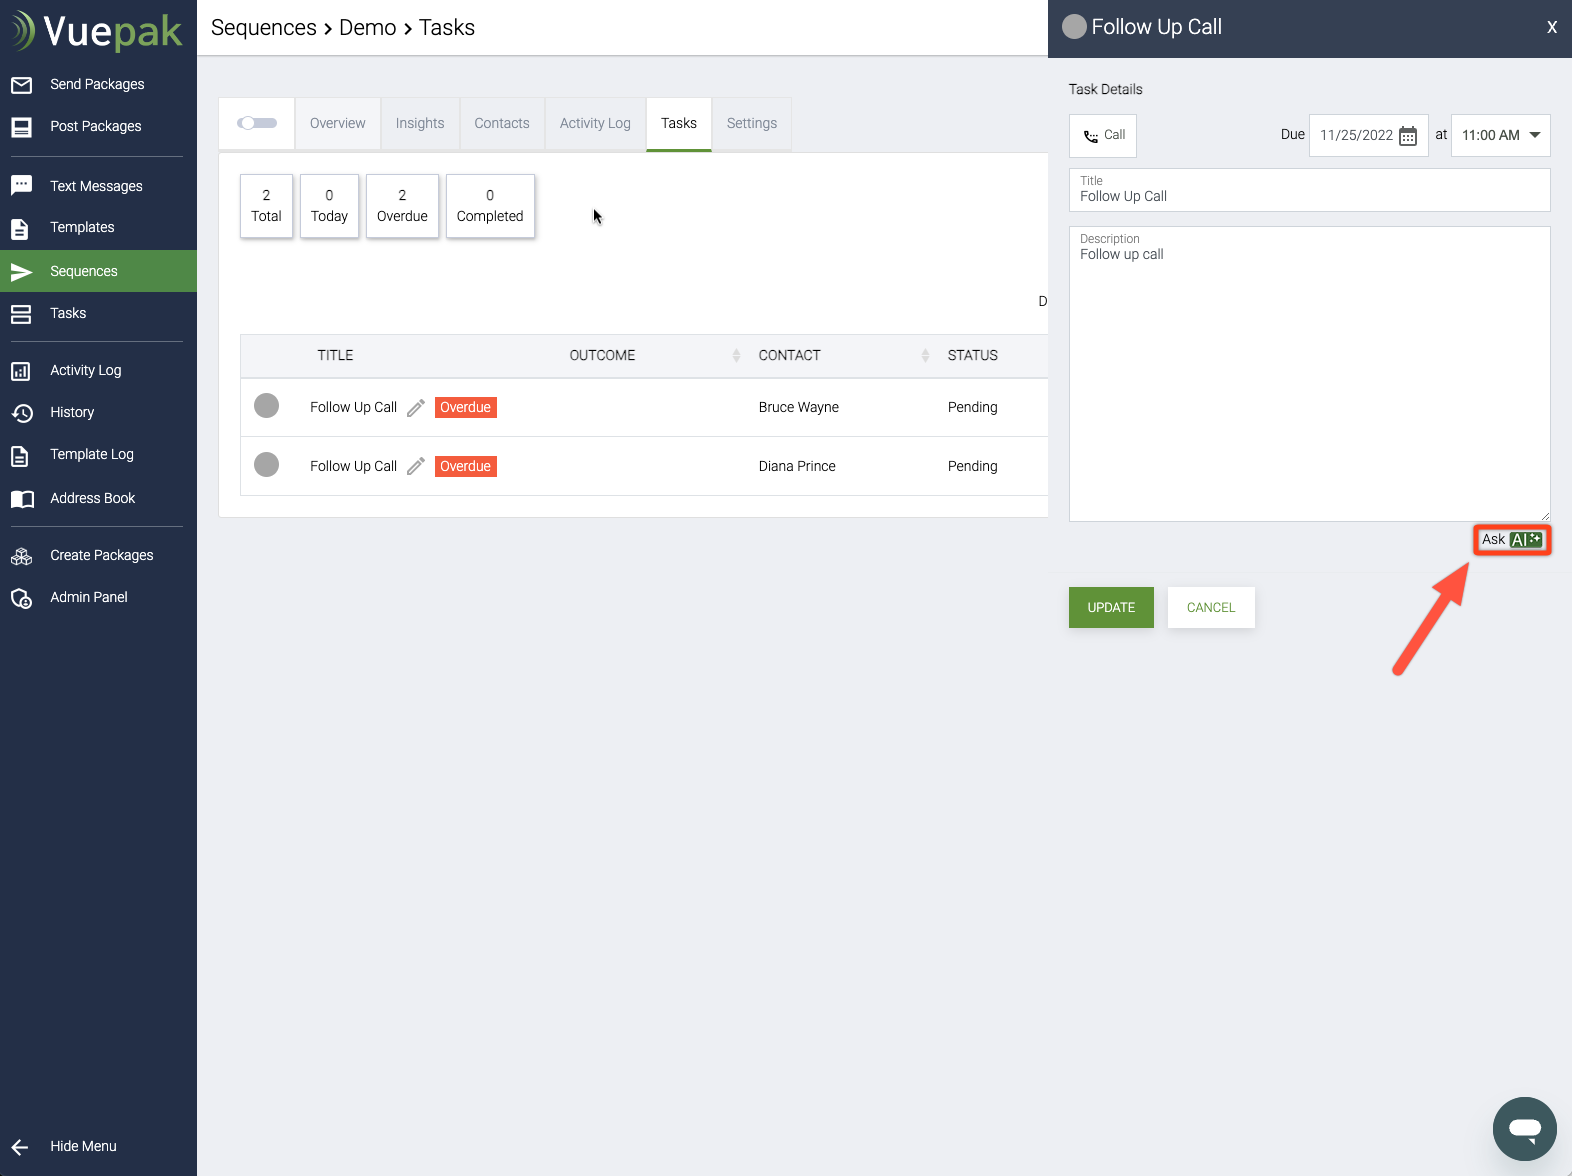This screenshot has width=1572, height=1176.
Task: Open the Address Book icon
Action: [x=21, y=499]
